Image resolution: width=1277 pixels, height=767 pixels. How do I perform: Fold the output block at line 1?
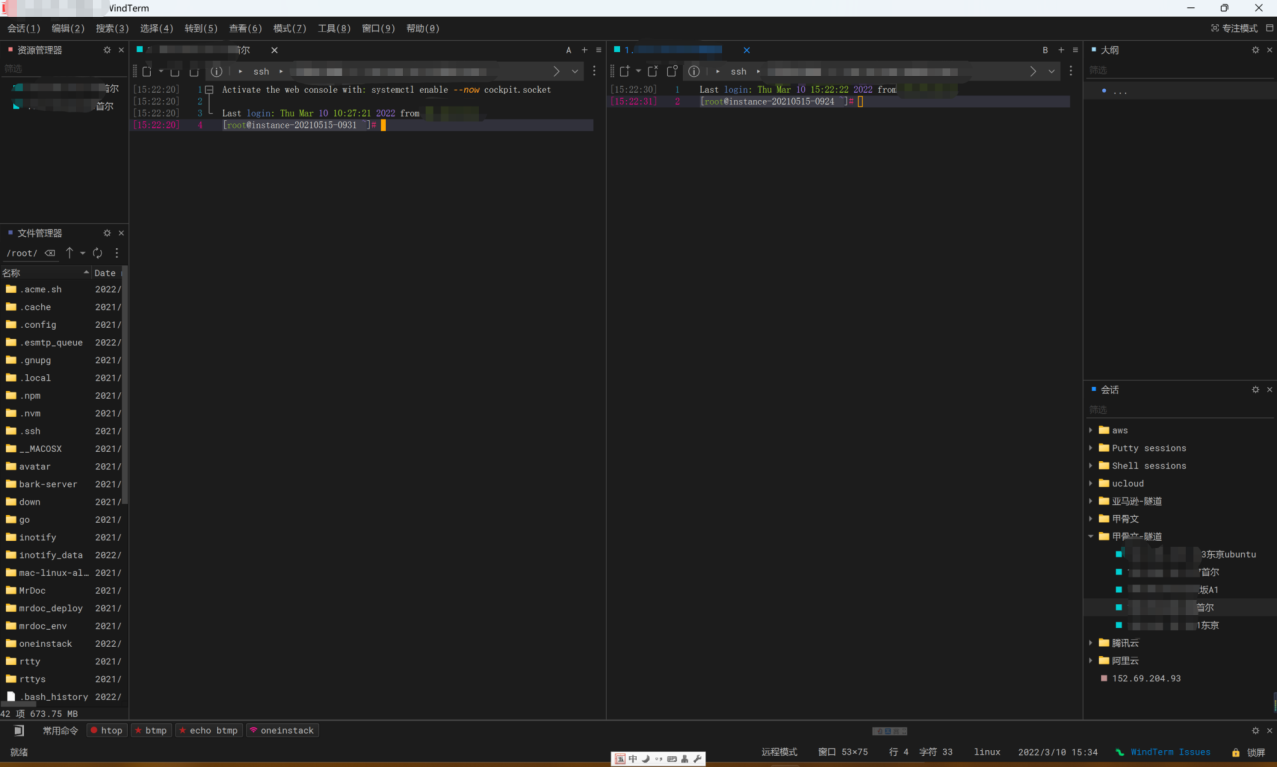click(209, 90)
